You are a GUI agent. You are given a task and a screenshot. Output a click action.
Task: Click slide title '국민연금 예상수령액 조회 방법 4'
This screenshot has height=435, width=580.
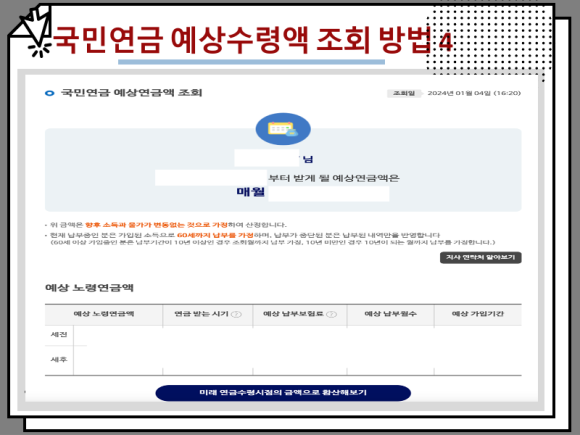[x=253, y=39]
